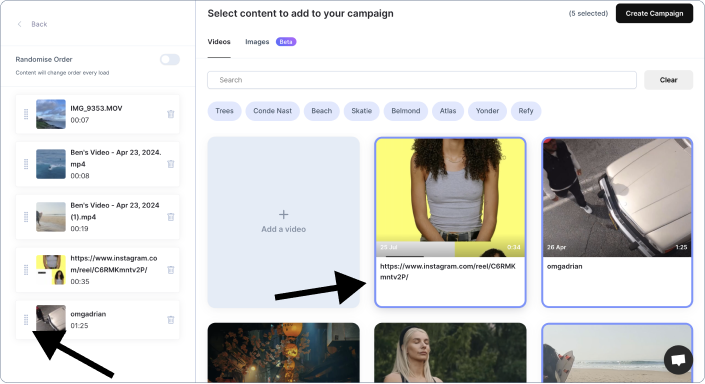Click the instagram reel URL caption on card
The height and width of the screenshot is (384, 705).
pos(448,272)
